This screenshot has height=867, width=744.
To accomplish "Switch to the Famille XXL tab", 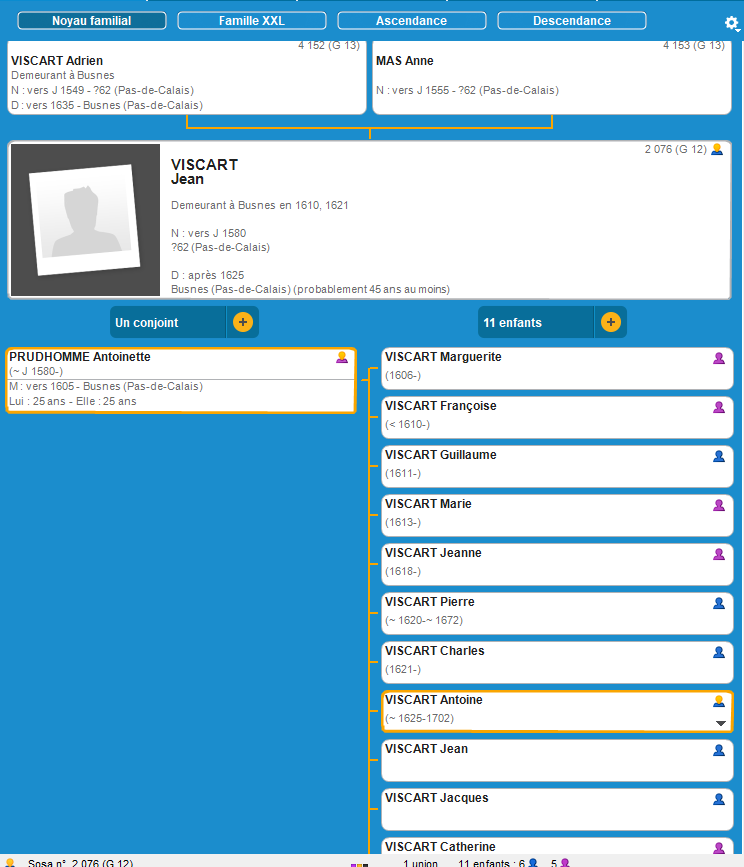I will [x=251, y=21].
